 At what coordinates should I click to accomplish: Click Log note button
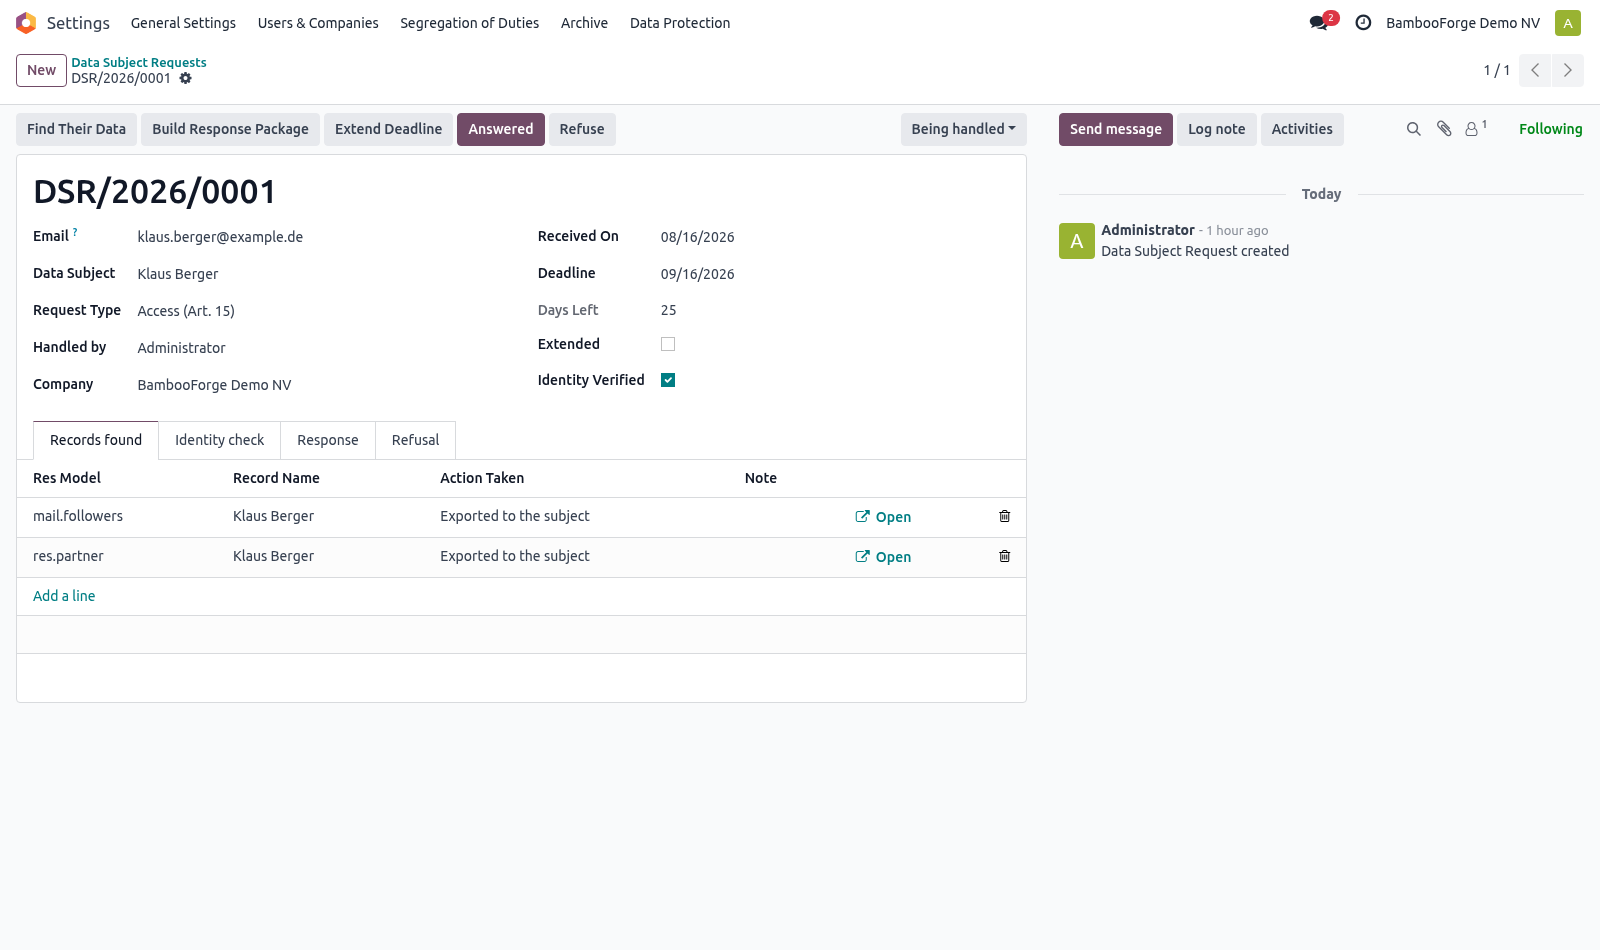(1217, 129)
